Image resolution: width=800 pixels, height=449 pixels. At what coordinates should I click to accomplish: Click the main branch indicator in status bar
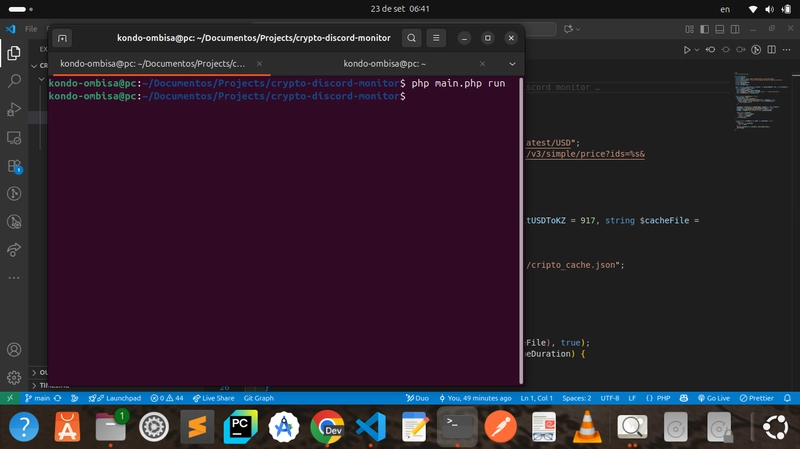coord(38,398)
